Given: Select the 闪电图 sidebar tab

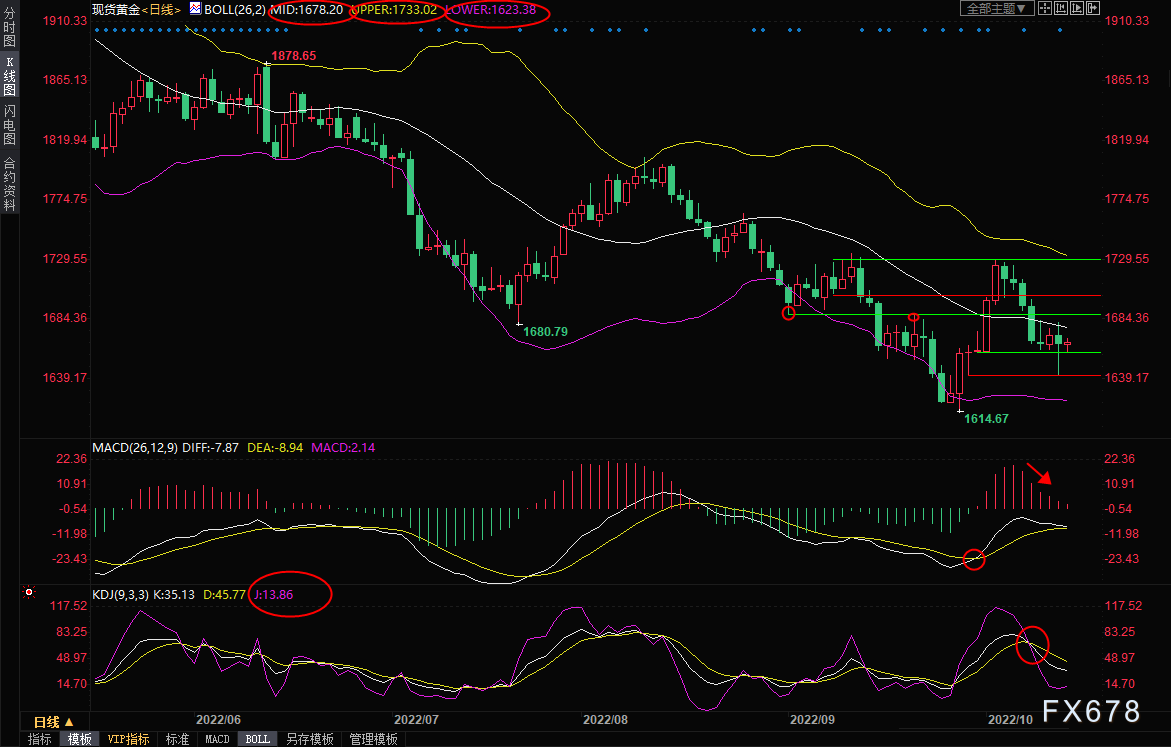Looking at the screenshot, I should (10, 124).
